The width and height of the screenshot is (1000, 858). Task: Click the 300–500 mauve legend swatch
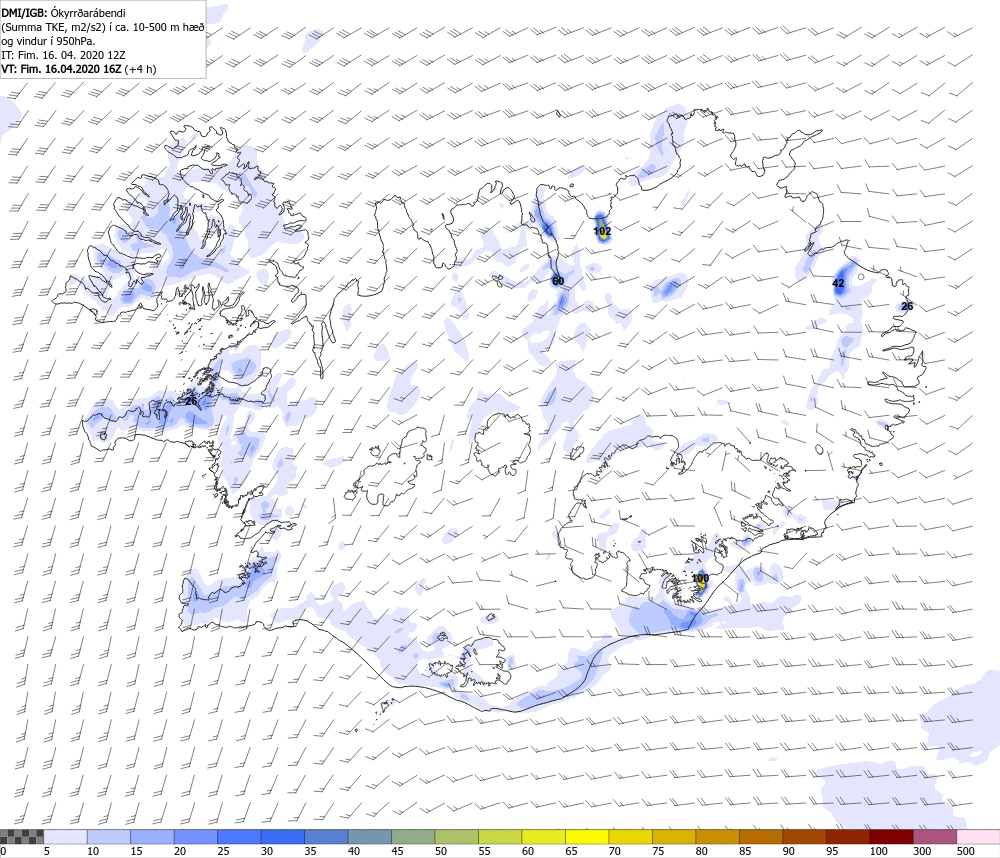tap(934, 837)
